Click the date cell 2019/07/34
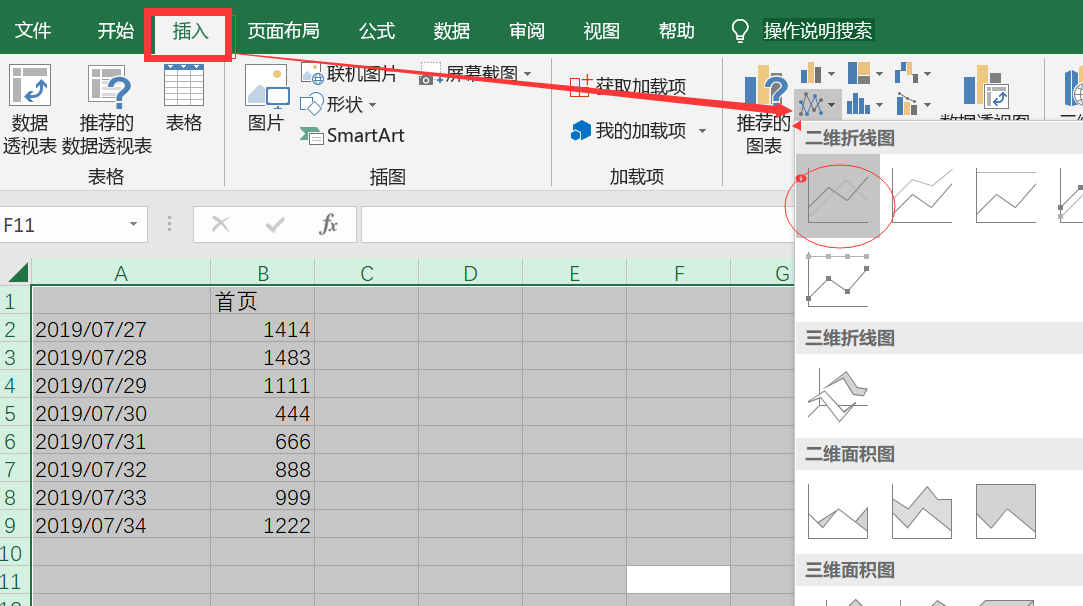 [121, 525]
